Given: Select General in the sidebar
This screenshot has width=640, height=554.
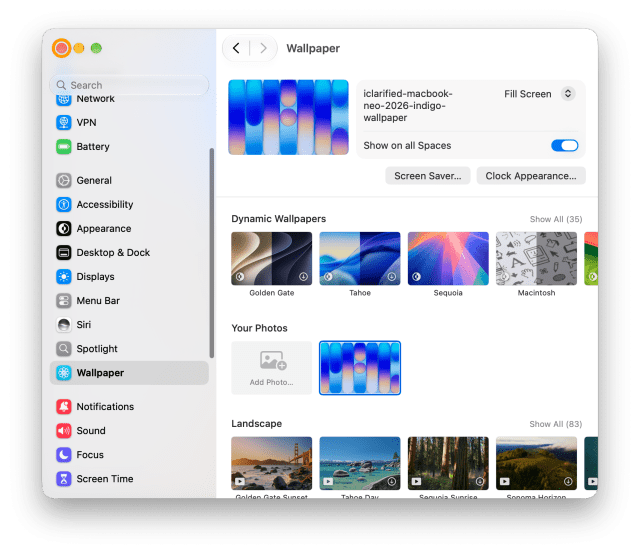Looking at the screenshot, I should point(129,180).
